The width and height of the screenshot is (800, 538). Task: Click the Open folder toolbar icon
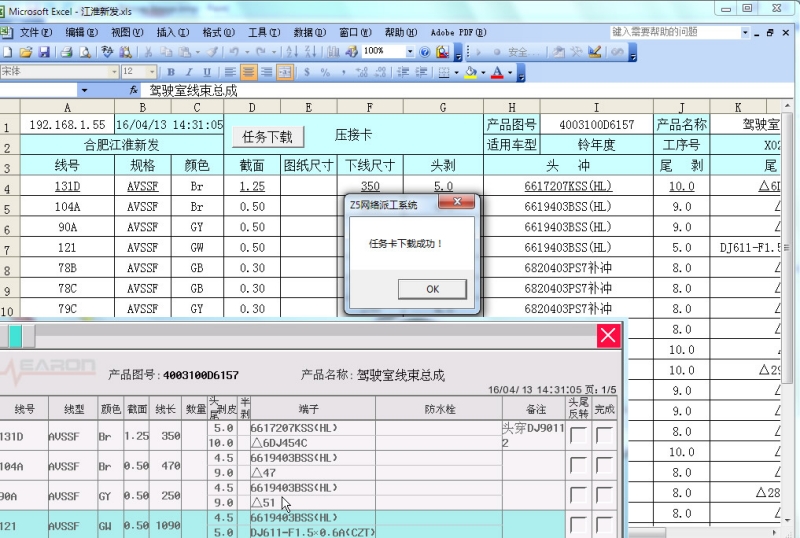click(26, 51)
